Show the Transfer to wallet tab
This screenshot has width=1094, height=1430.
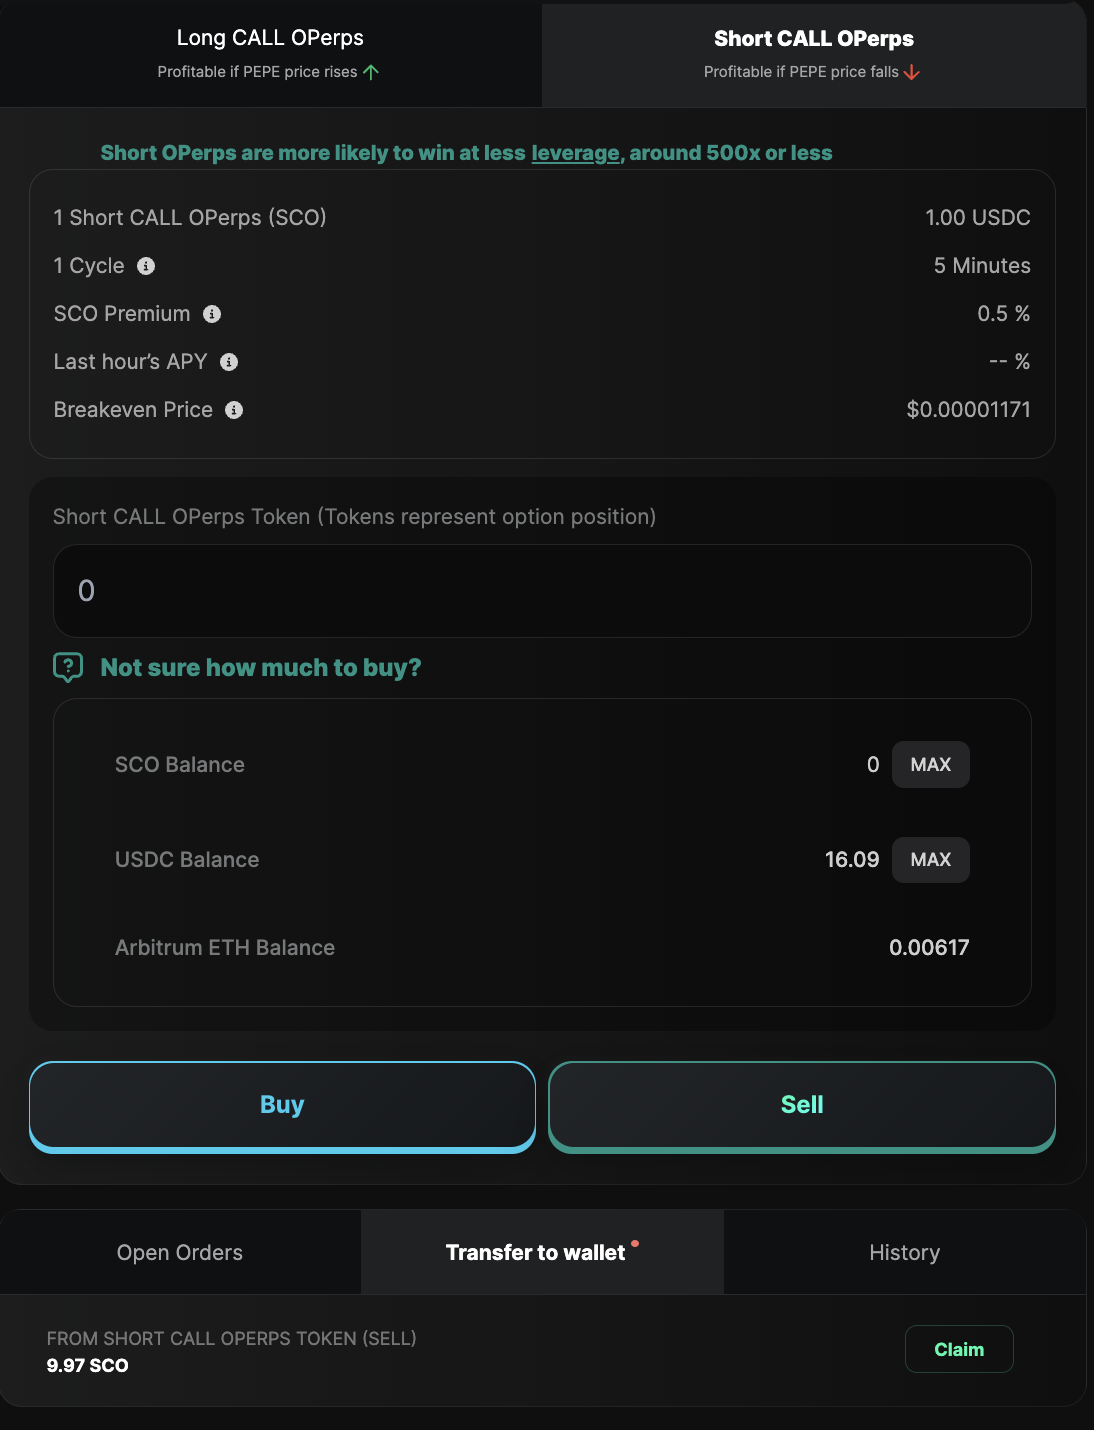point(535,1252)
